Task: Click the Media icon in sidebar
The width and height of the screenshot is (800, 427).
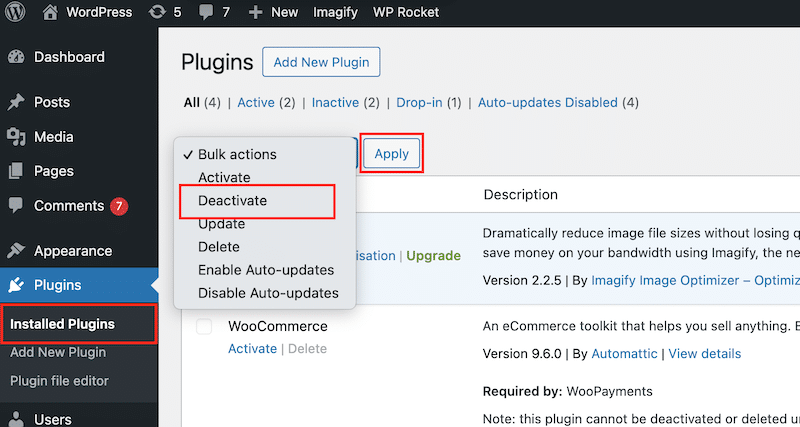Action: (x=16, y=137)
